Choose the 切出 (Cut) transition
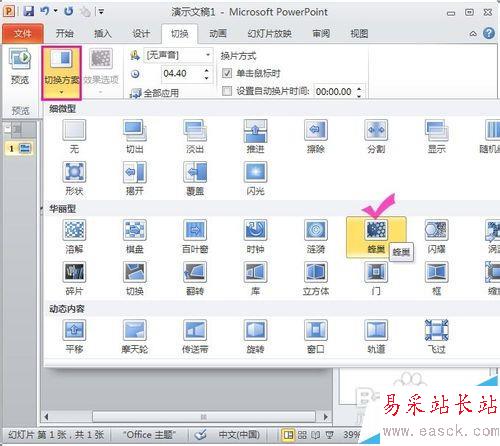Viewport: 500px width, 446px height. [x=135, y=137]
